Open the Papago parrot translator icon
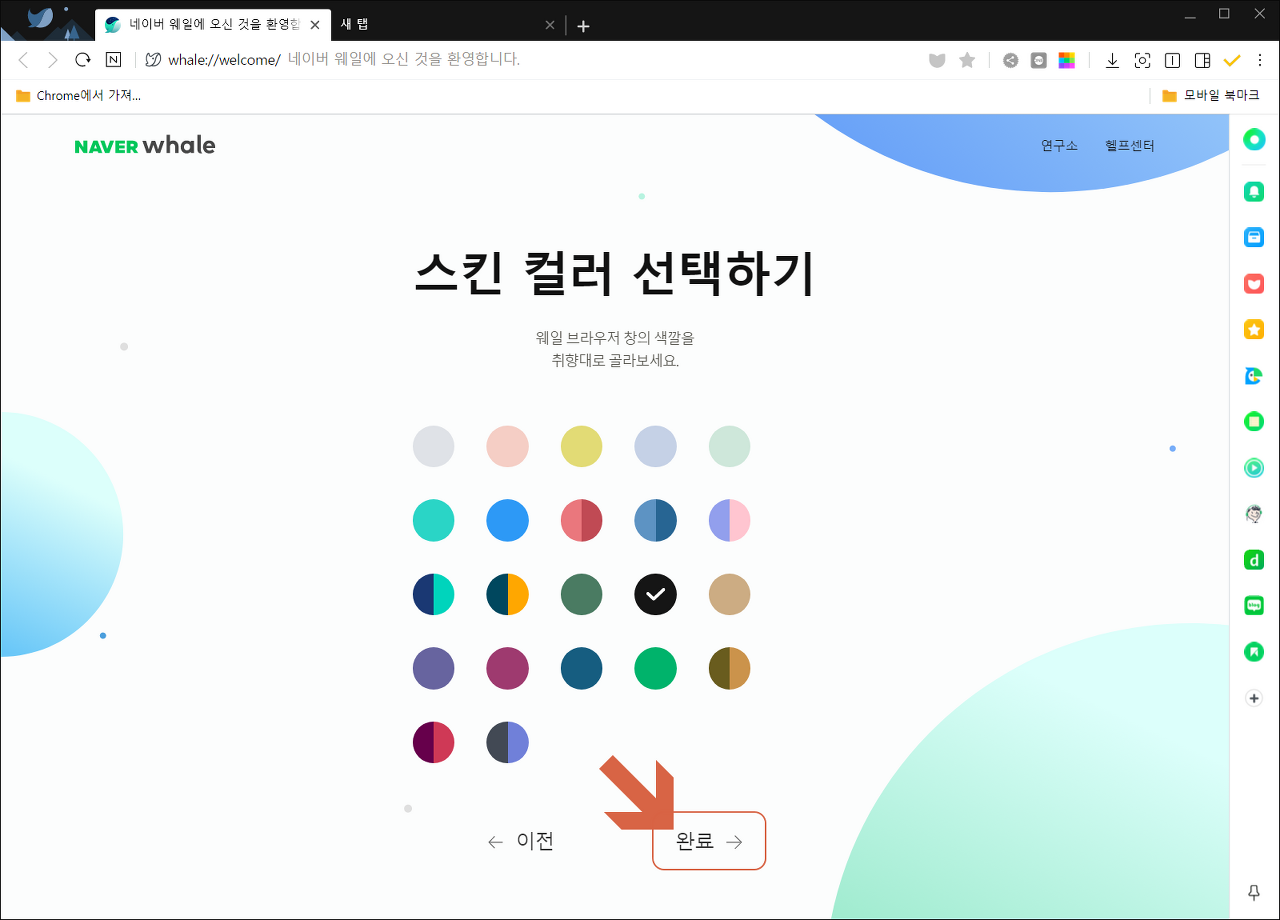The height and width of the screenshot is (920, 1280). click(x=1254, y=376)
